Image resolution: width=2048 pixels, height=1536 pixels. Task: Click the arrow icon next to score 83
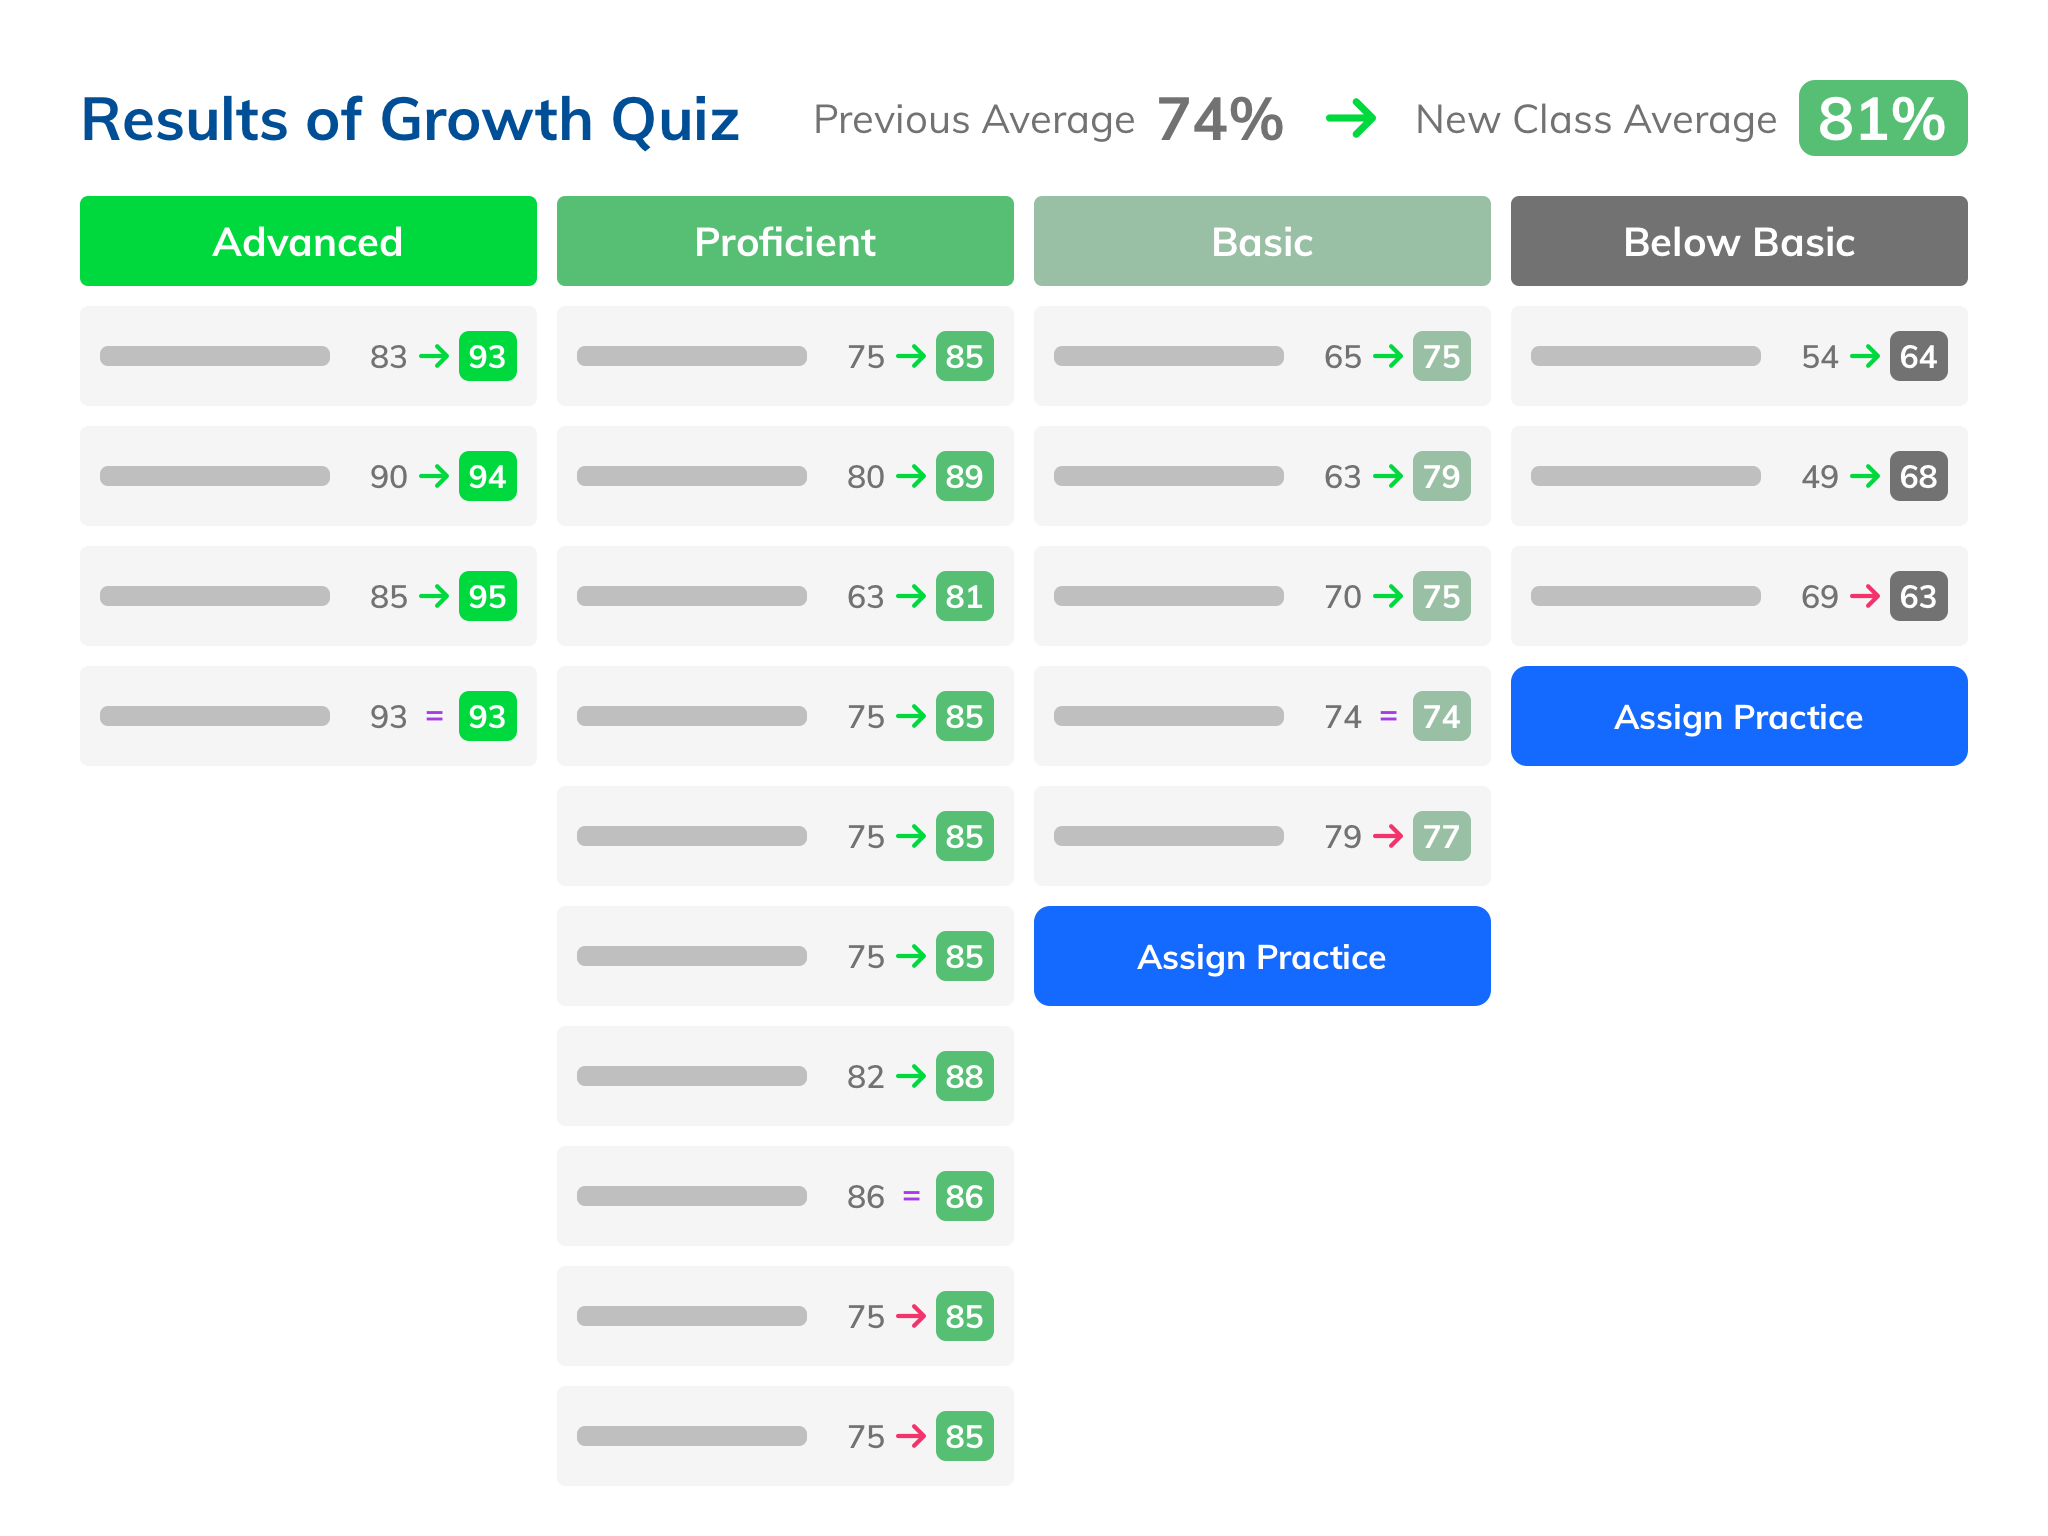[x=434, y=356]
